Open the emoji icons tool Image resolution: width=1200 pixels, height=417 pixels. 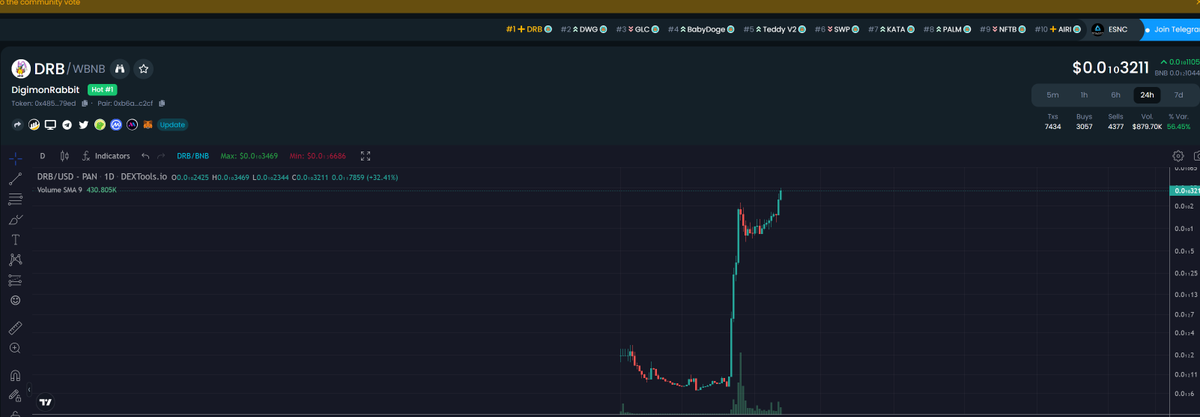15,300
